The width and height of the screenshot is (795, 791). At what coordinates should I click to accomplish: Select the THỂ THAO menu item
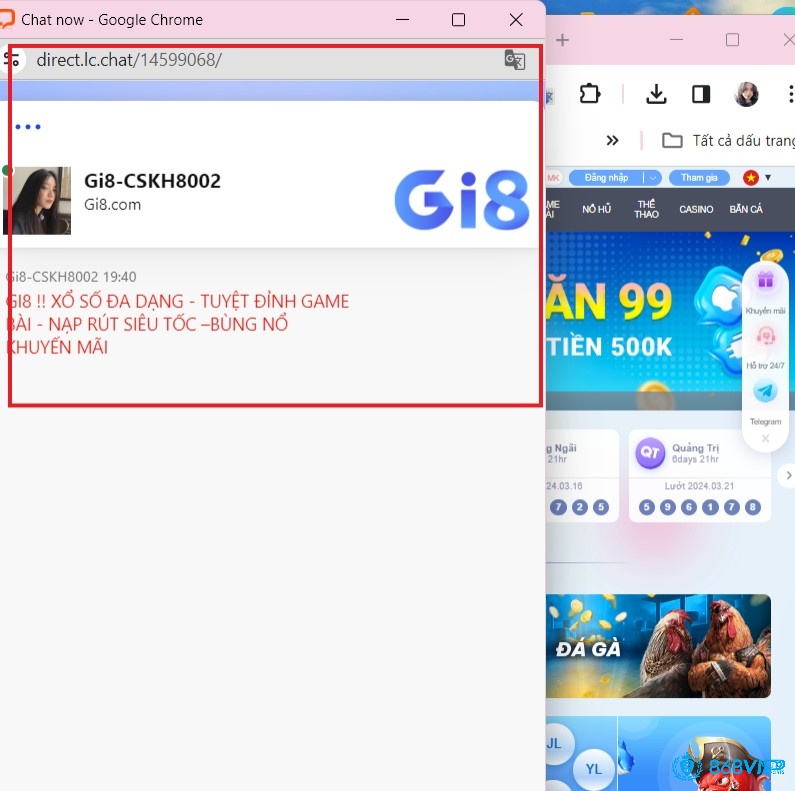646,209
